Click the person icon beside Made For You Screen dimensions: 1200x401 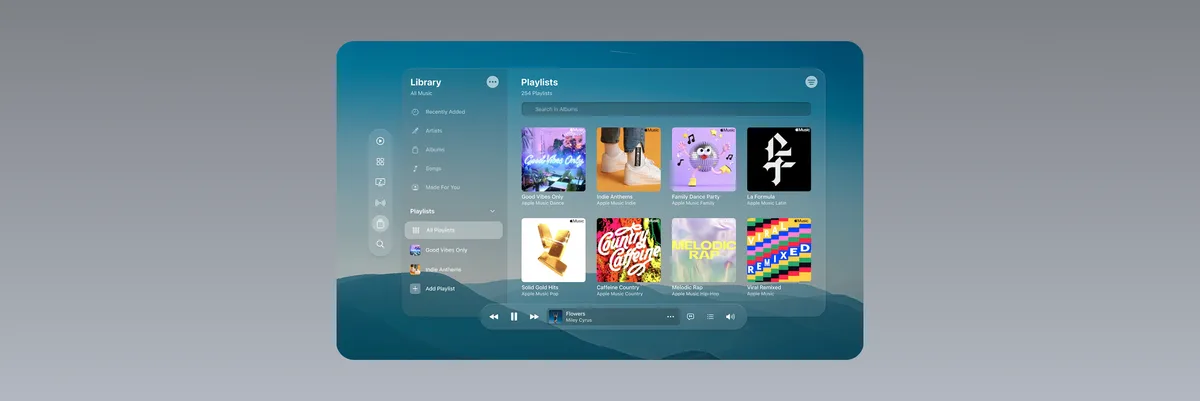pyautogui.click(x=415, y=187)
